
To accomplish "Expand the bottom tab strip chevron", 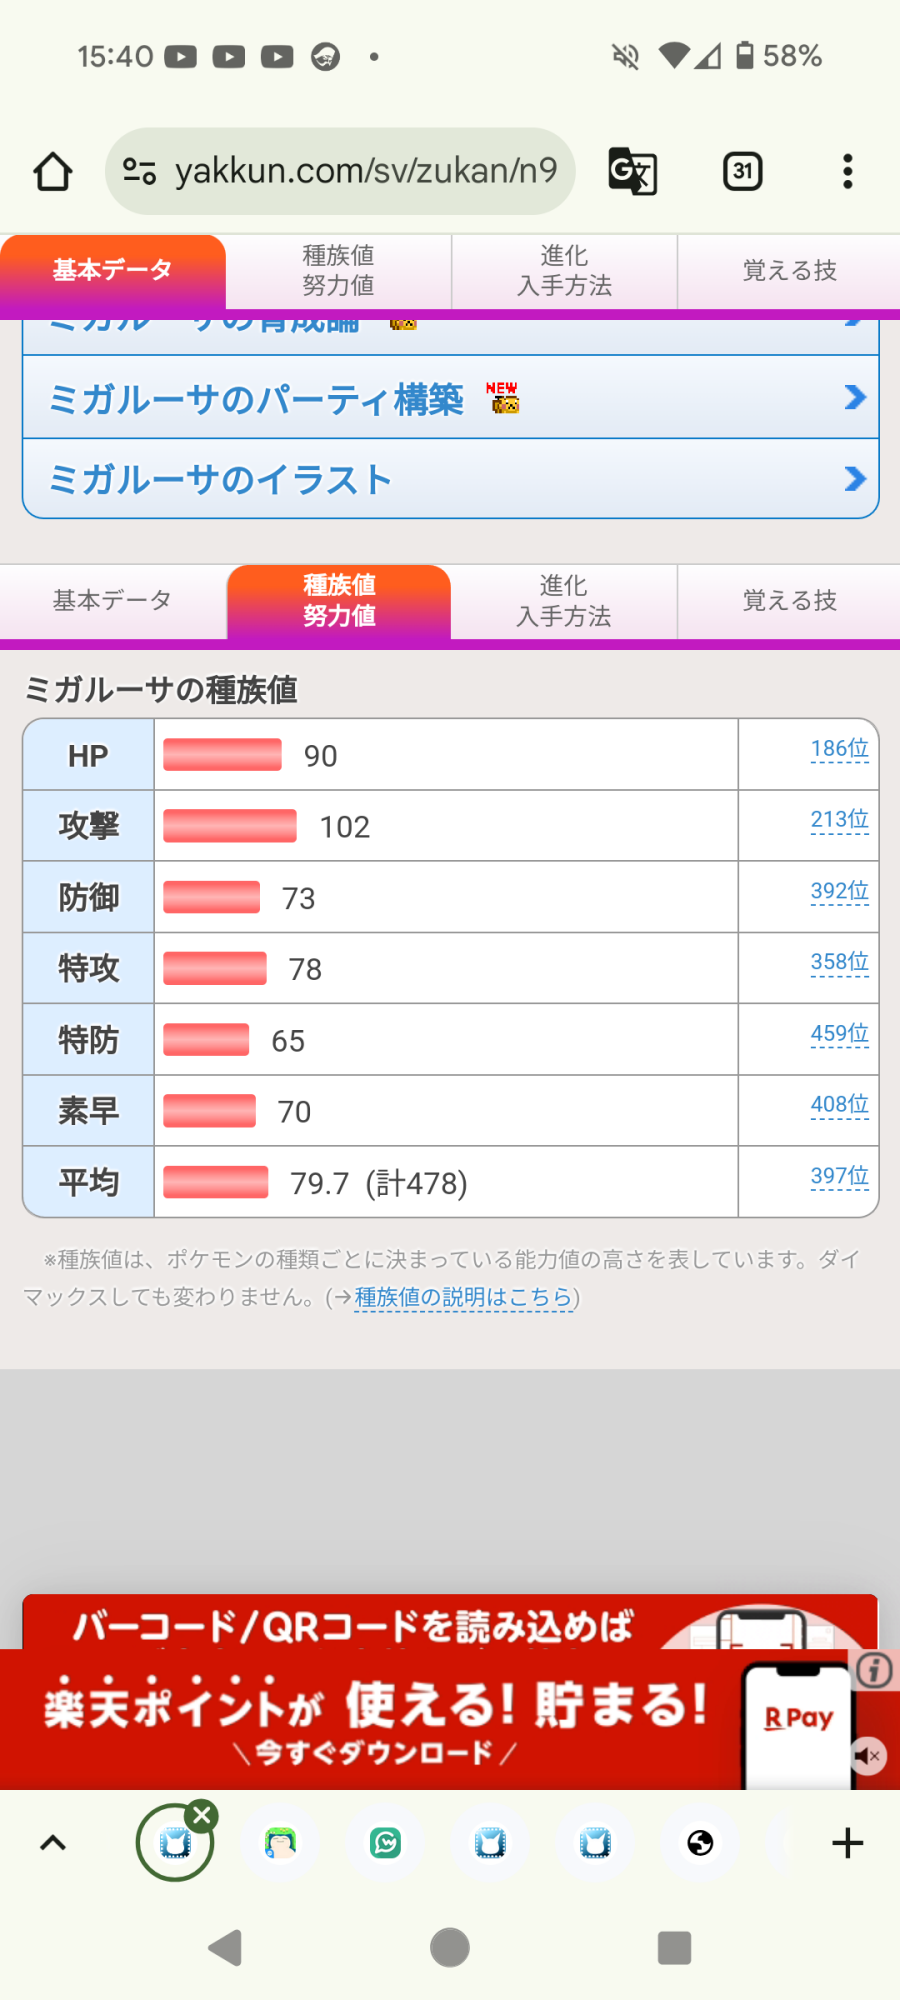I will 52,1843.
